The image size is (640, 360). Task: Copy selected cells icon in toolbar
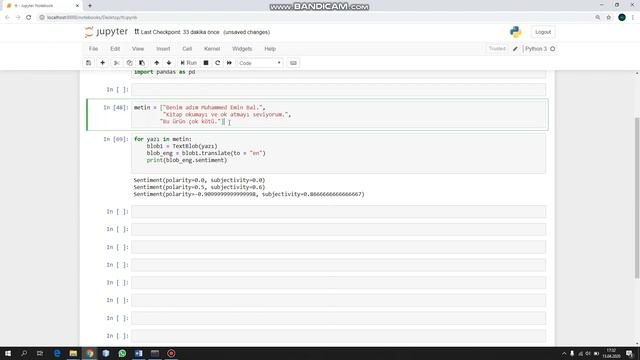pos(129,63)
